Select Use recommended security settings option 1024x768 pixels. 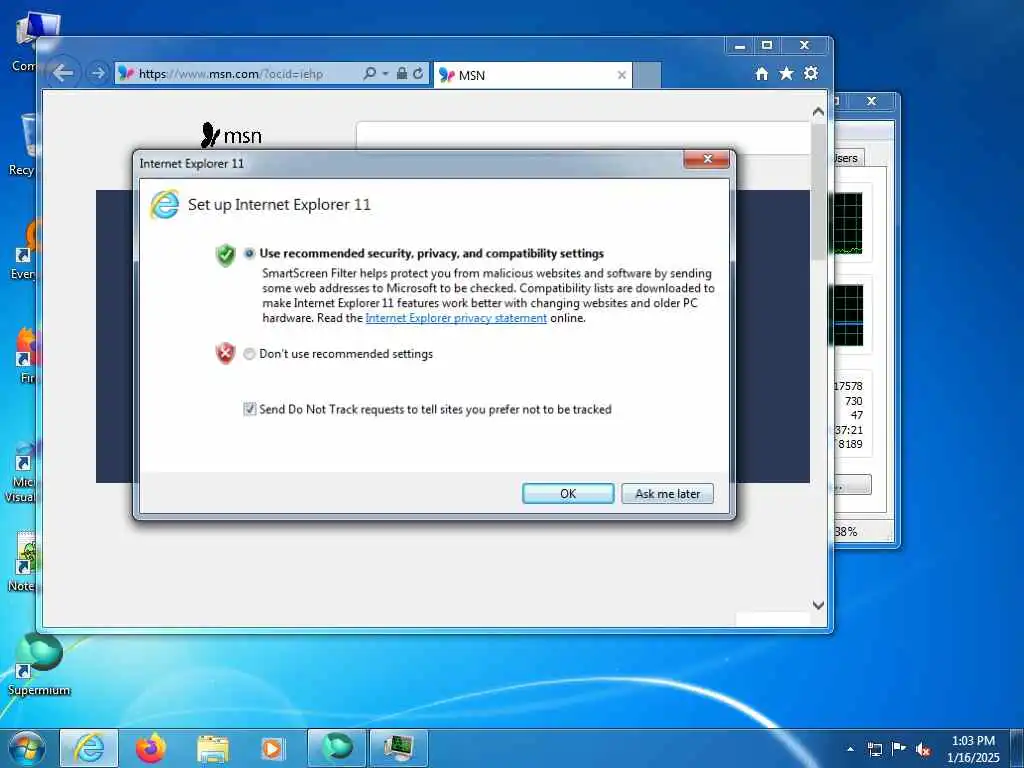coord(249,253)
